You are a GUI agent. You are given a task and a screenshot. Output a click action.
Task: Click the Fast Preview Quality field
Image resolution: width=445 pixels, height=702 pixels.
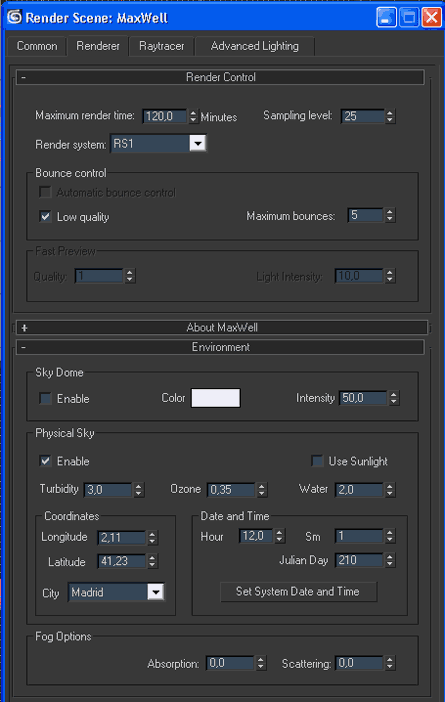[99, 276]
